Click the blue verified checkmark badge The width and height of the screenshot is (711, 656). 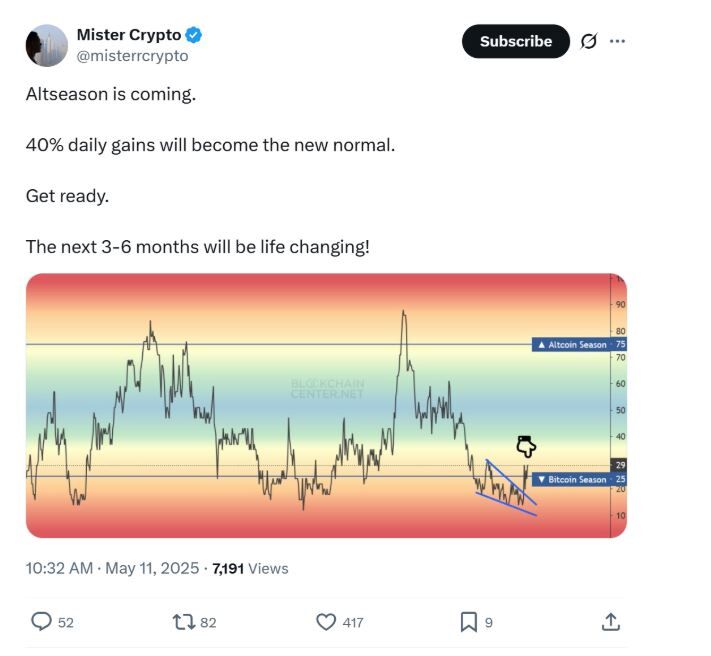[x=194, y=35]
